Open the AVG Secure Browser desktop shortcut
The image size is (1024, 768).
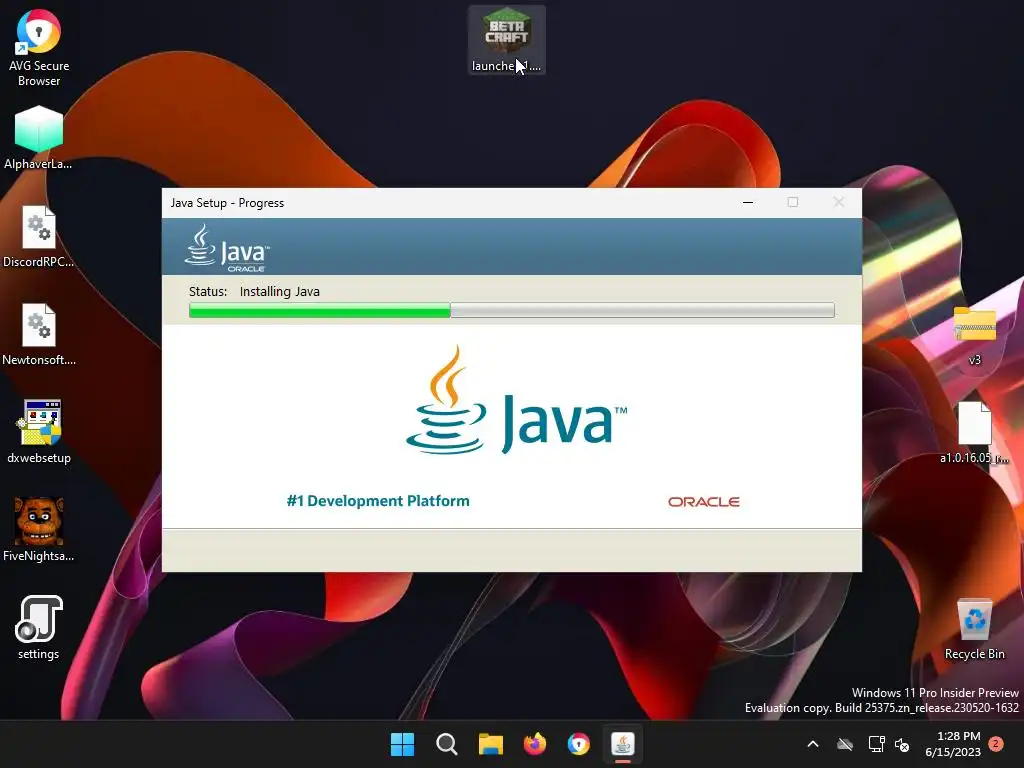[x=39, y=48]
